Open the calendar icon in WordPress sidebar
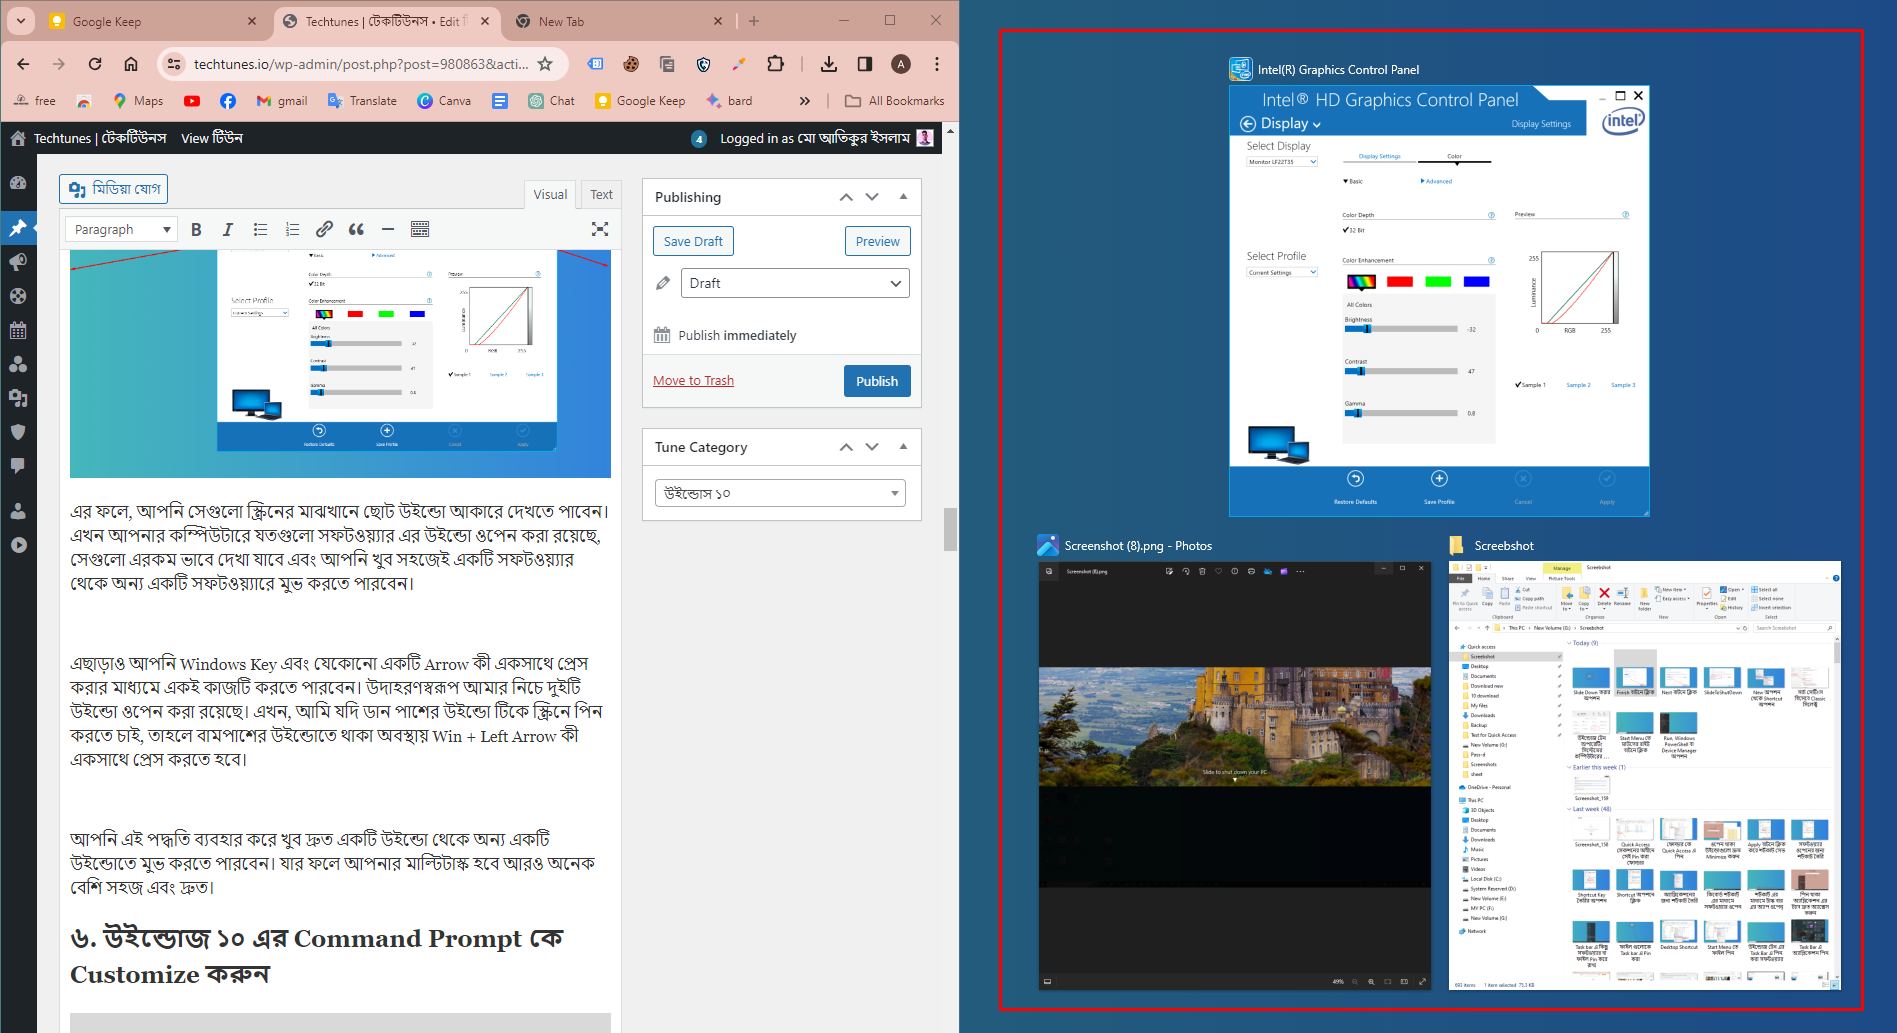The image size is (1897, 1033). coord(18,330)
